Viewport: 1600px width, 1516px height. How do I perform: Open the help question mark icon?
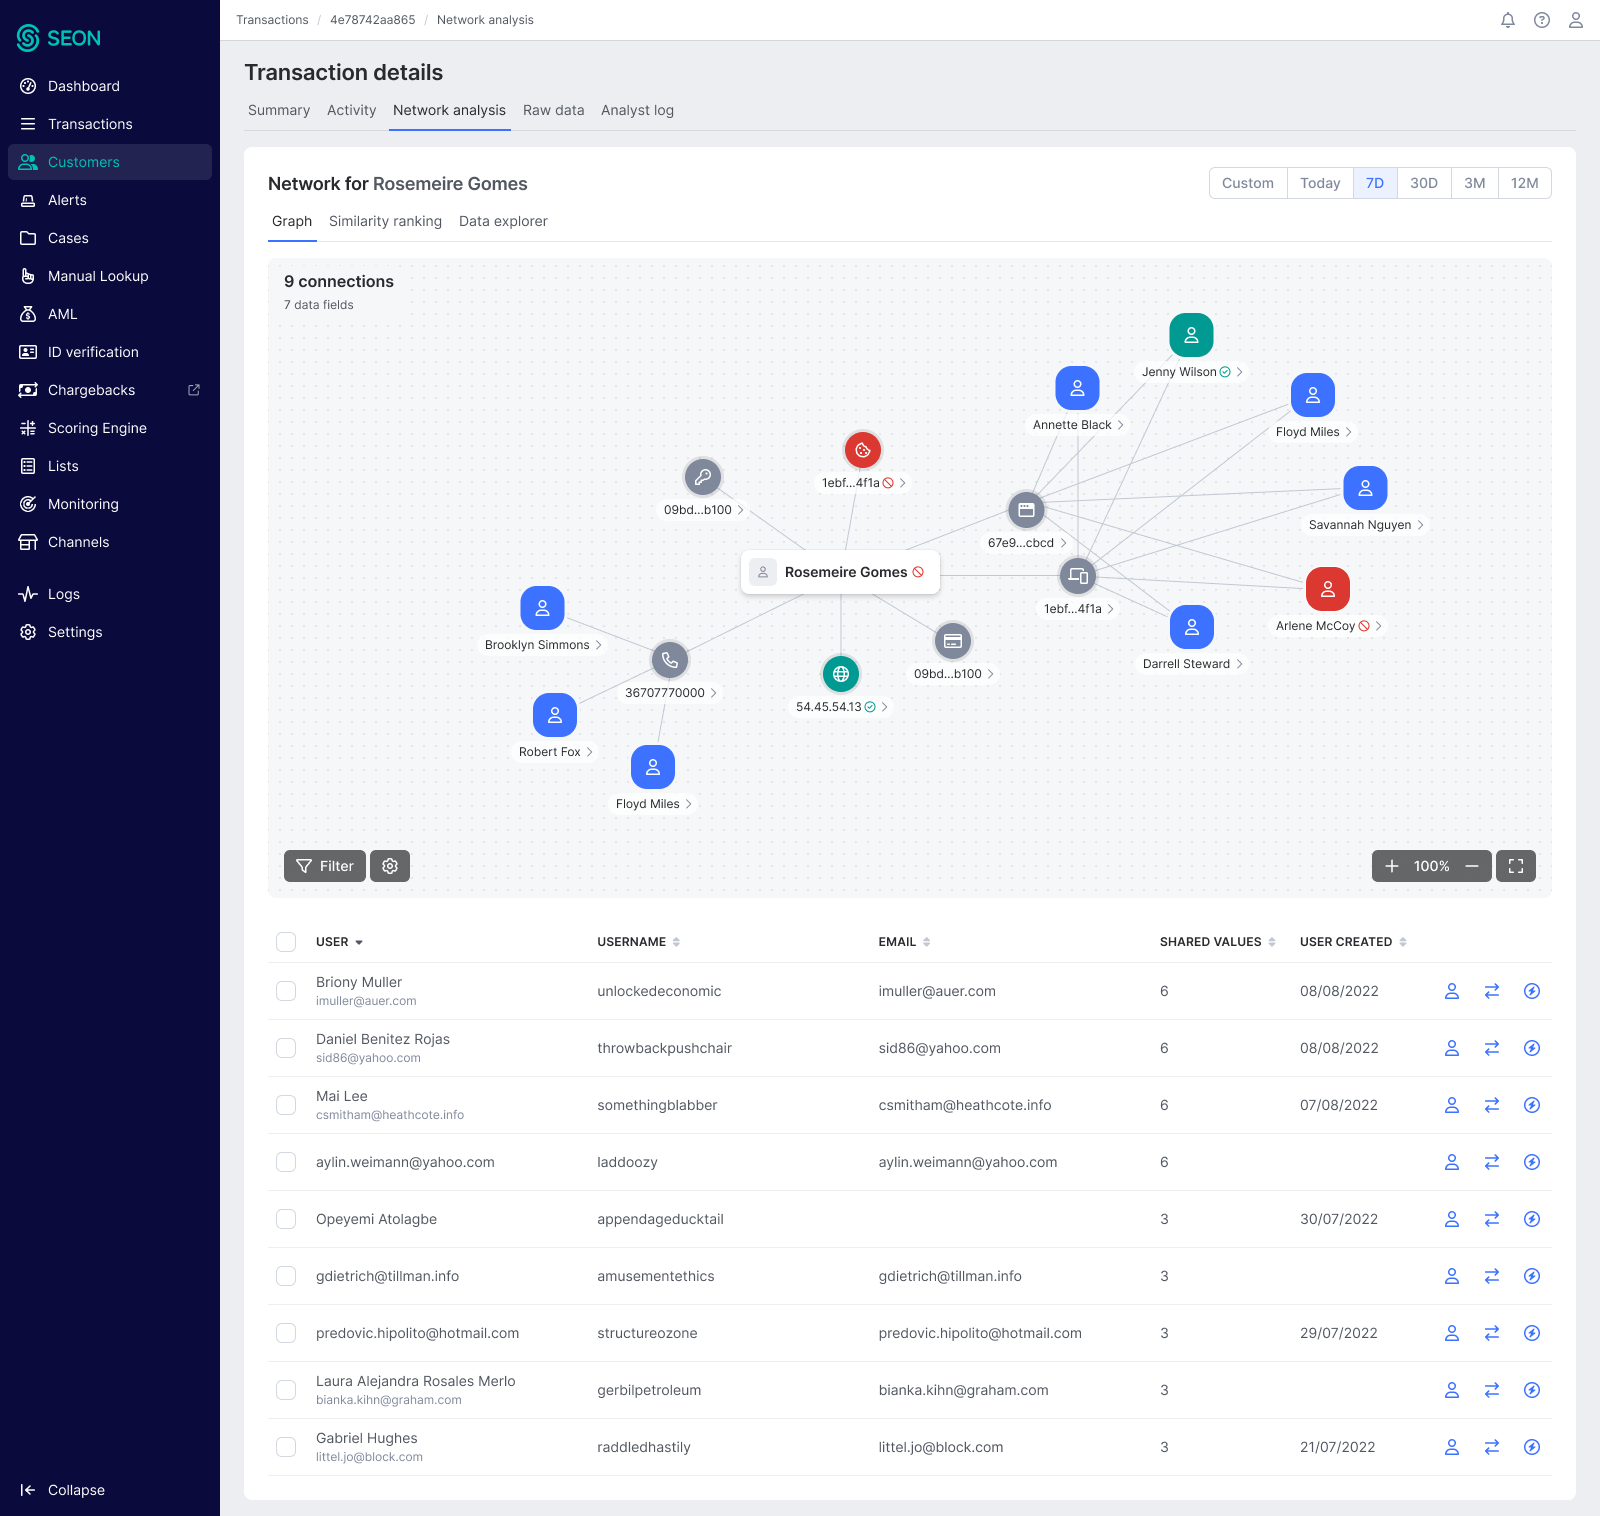1542,20
